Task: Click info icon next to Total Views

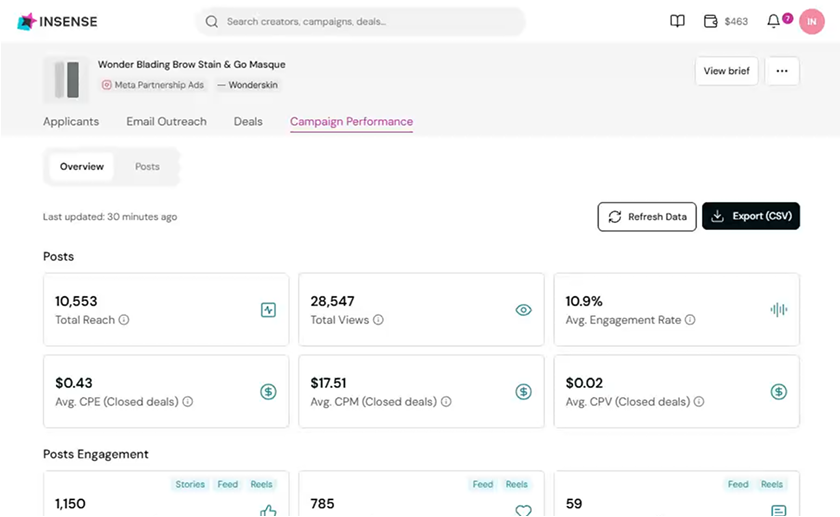Action: tap(378, 320)
